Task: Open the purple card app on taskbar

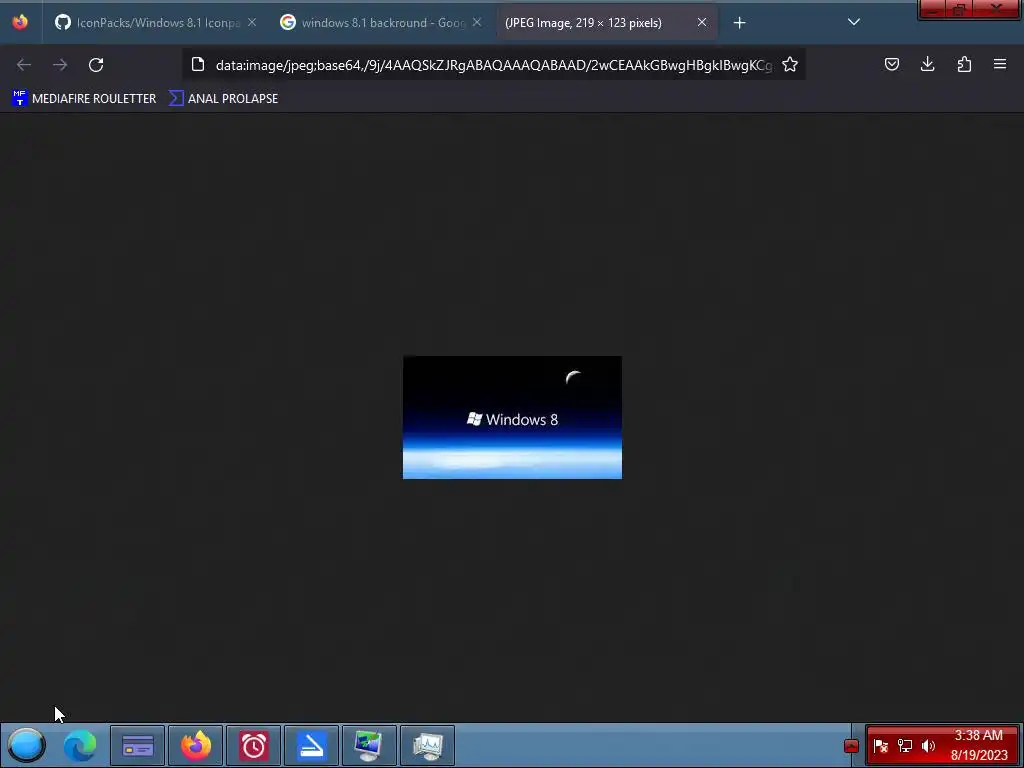Action: [138, 745]
